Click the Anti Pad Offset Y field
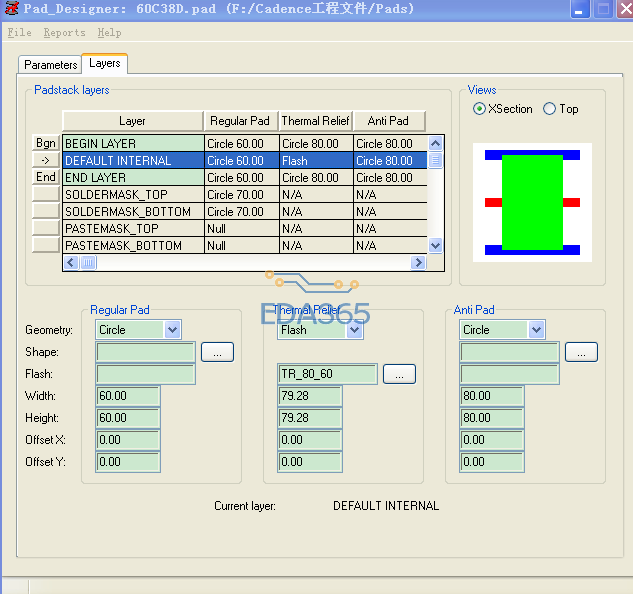The width and height of the screenshot is (633, 594). click(x=492, y=462)
